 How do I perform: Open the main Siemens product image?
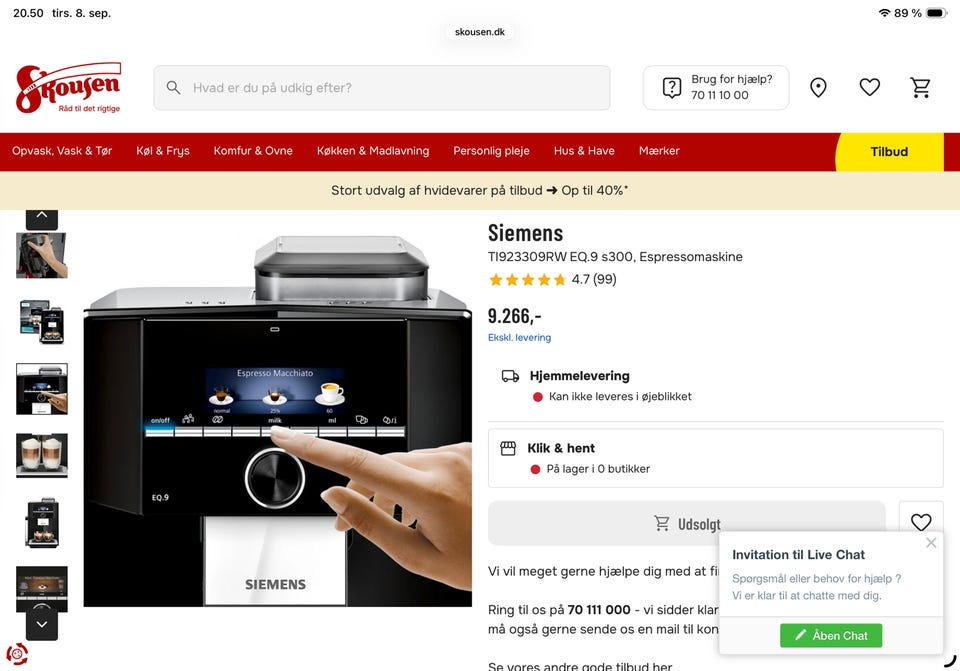coord(277,420)
